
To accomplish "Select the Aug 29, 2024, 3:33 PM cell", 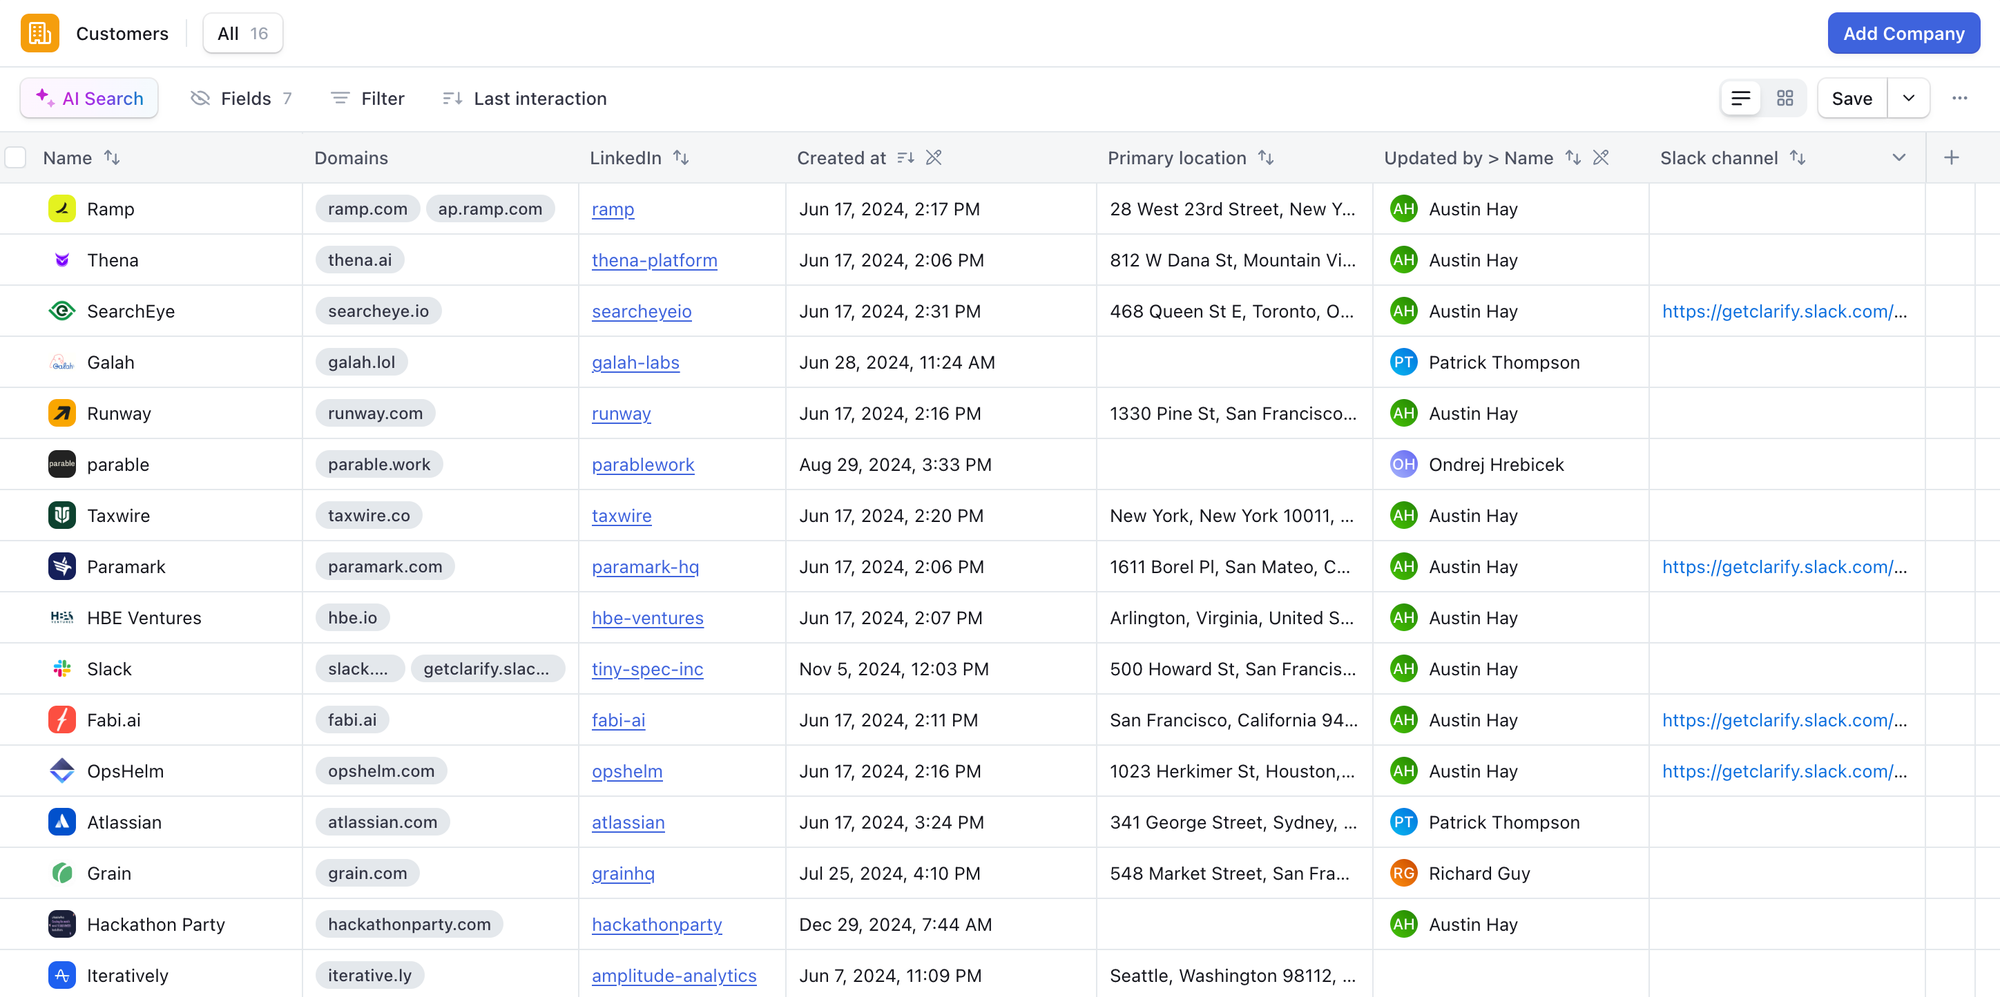I will (x=941, y=464).
